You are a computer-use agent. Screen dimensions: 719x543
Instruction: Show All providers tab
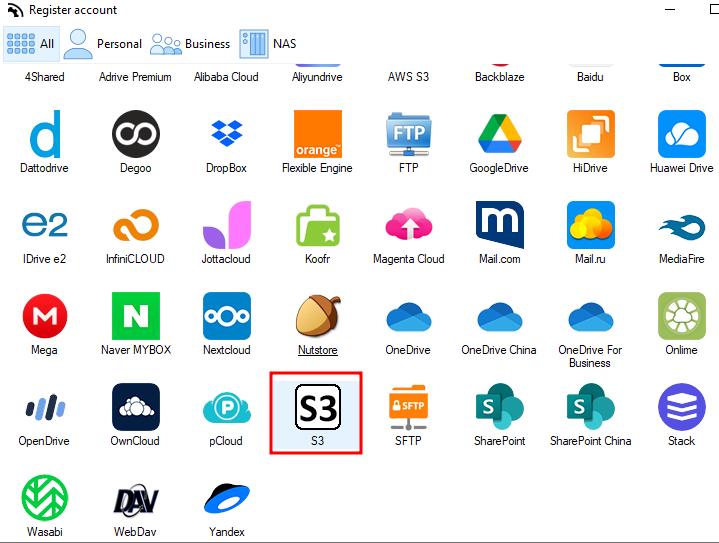click(x=31, y=44)
